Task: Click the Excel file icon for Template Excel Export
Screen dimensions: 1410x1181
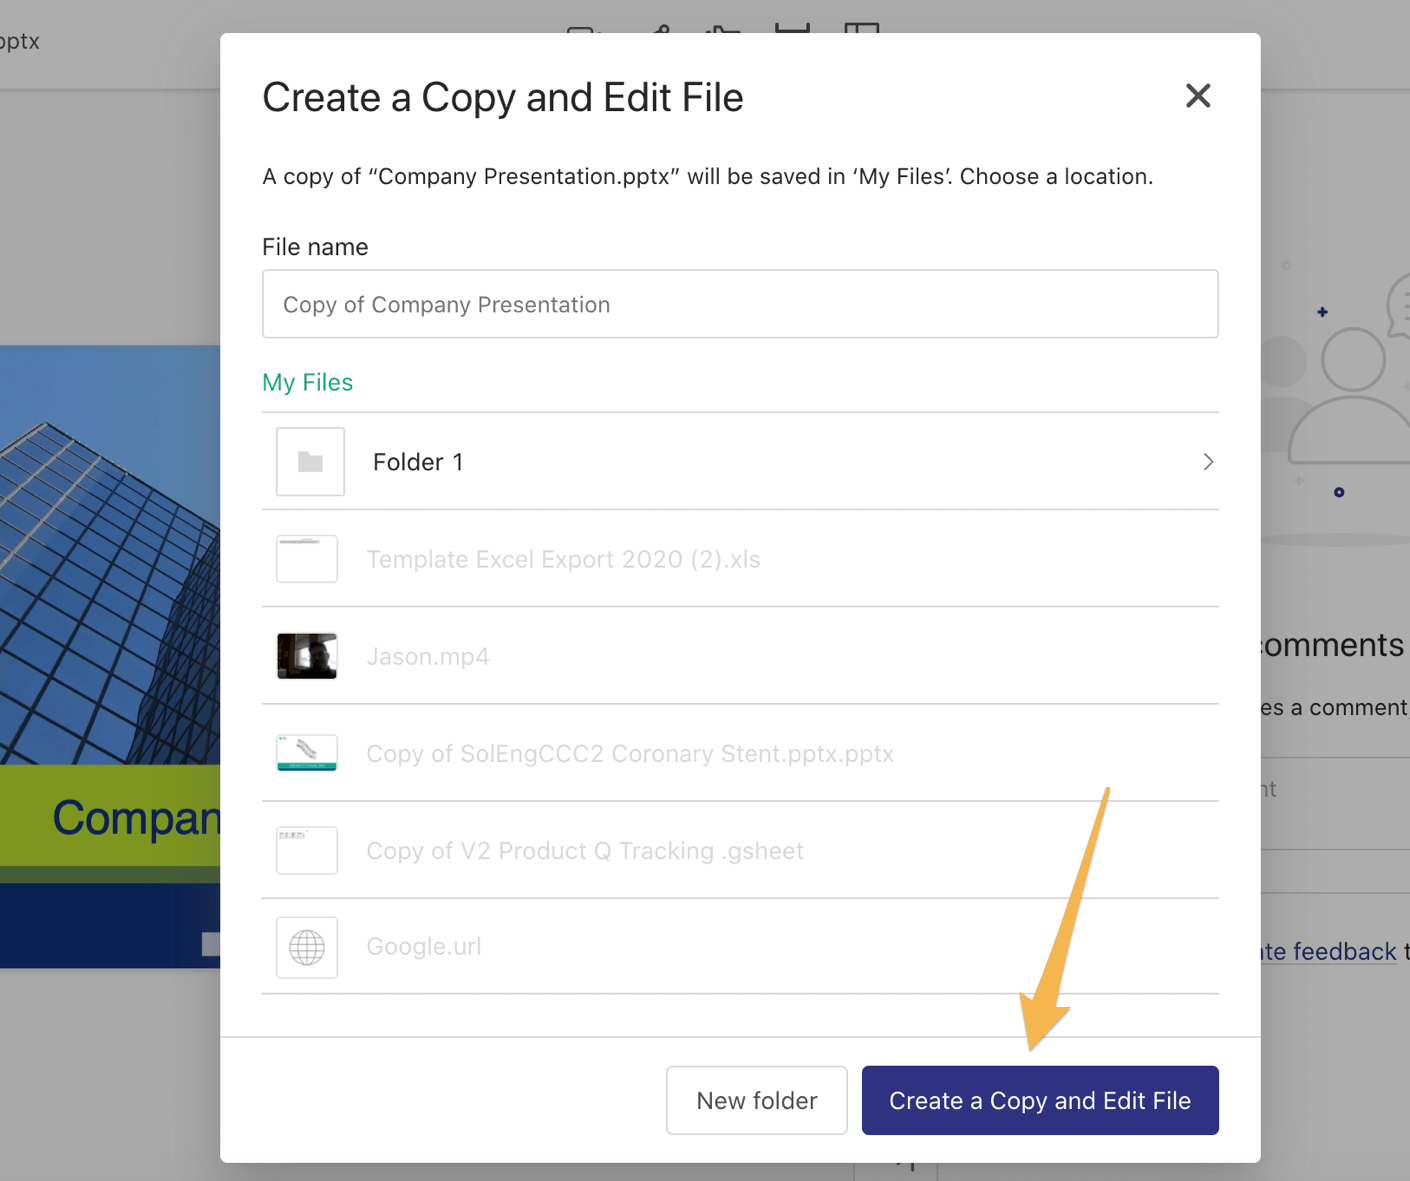Action: pyautogui.click(x=307, y=558)
